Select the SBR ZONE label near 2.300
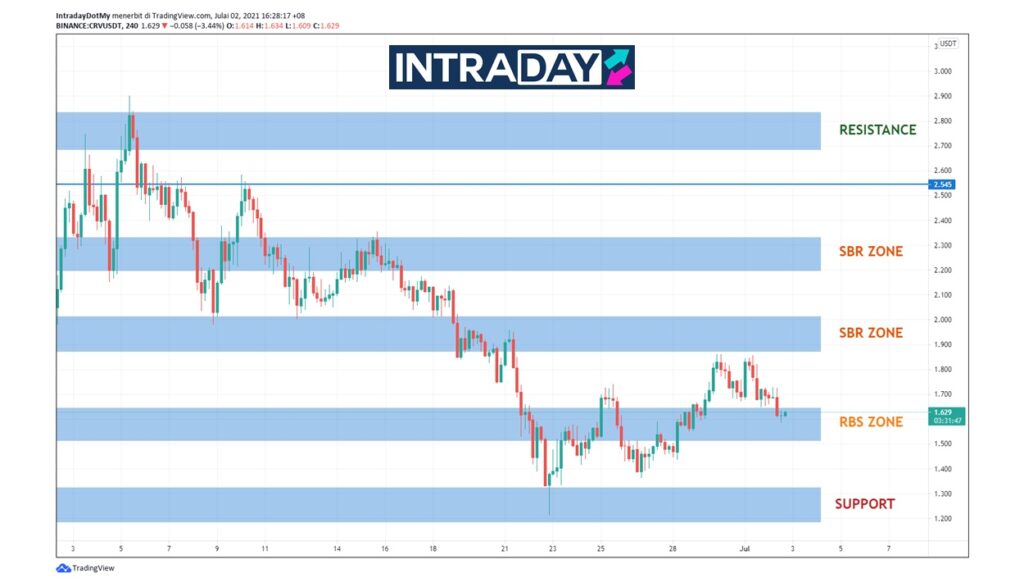The image size is (1024, 587). [870, 251]
